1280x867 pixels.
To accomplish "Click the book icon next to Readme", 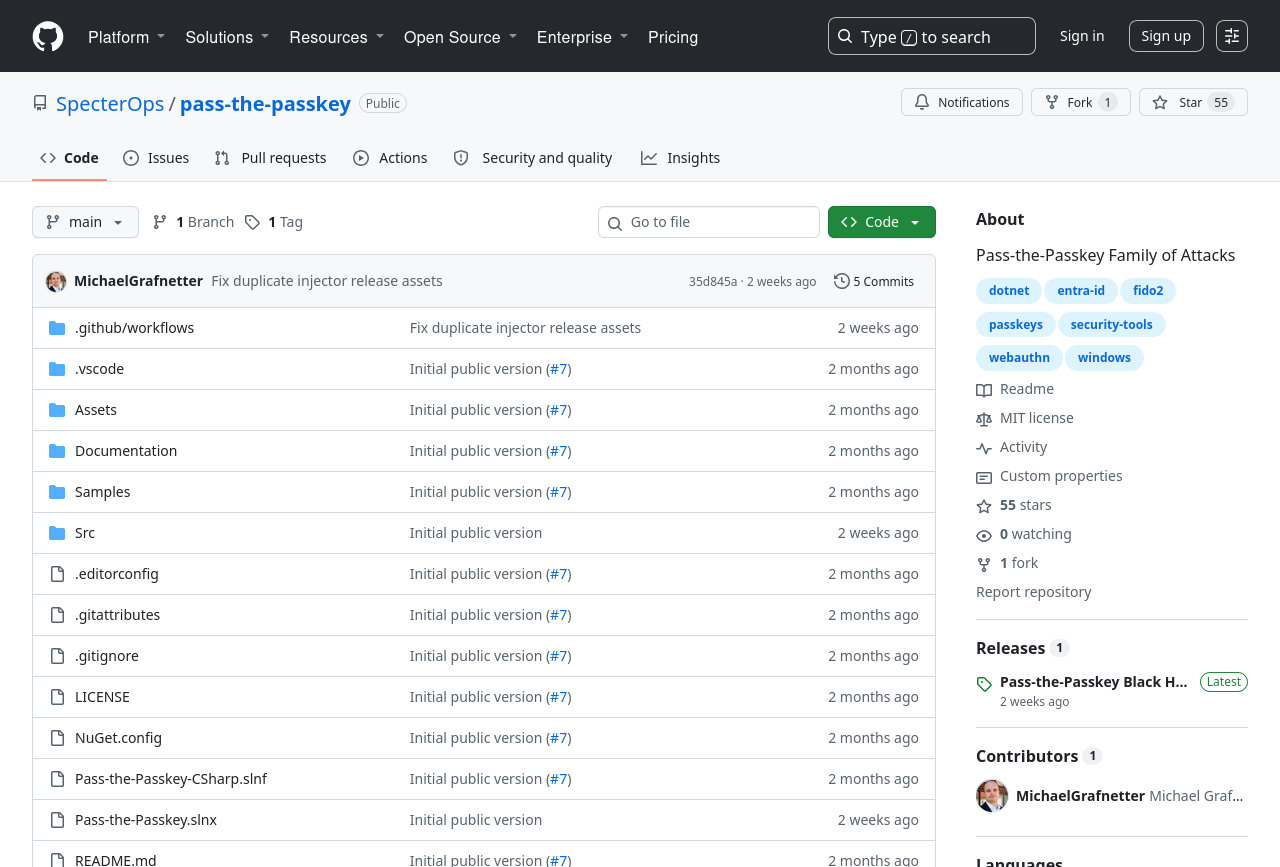I will click(984, 390).
